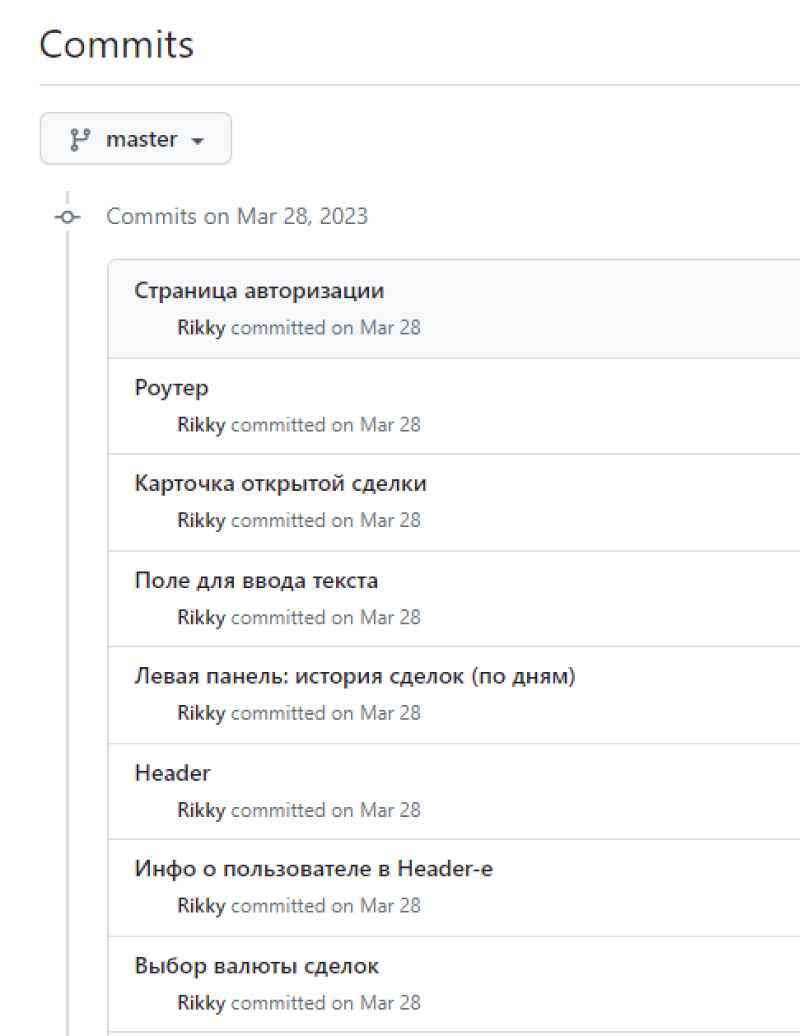Image resolution: width=800 pixels, height=1036 pixels.
Task: Expand the master branch dropdown arrow
Action: [197, 141]
